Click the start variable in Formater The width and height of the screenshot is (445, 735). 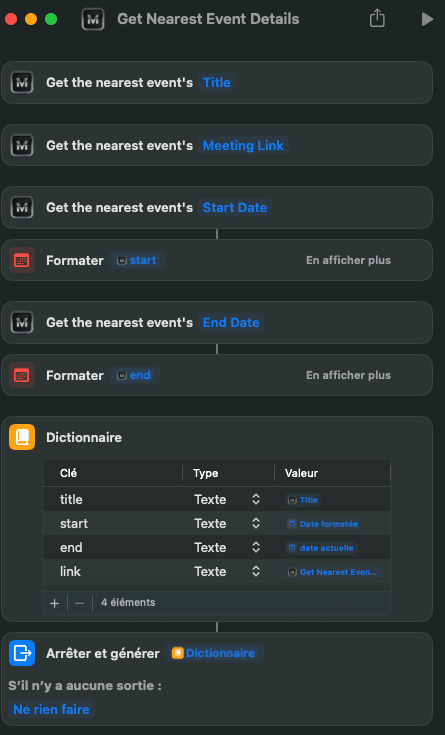[x=137, y=260]
